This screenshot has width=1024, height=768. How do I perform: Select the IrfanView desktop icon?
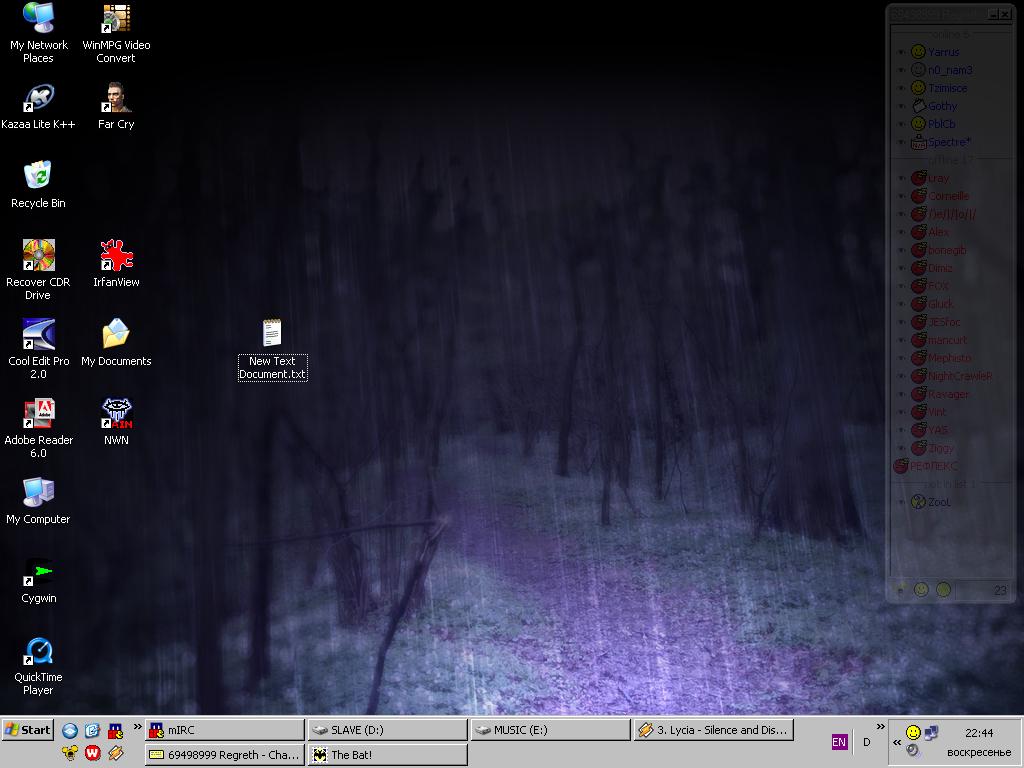pos(116,257)
